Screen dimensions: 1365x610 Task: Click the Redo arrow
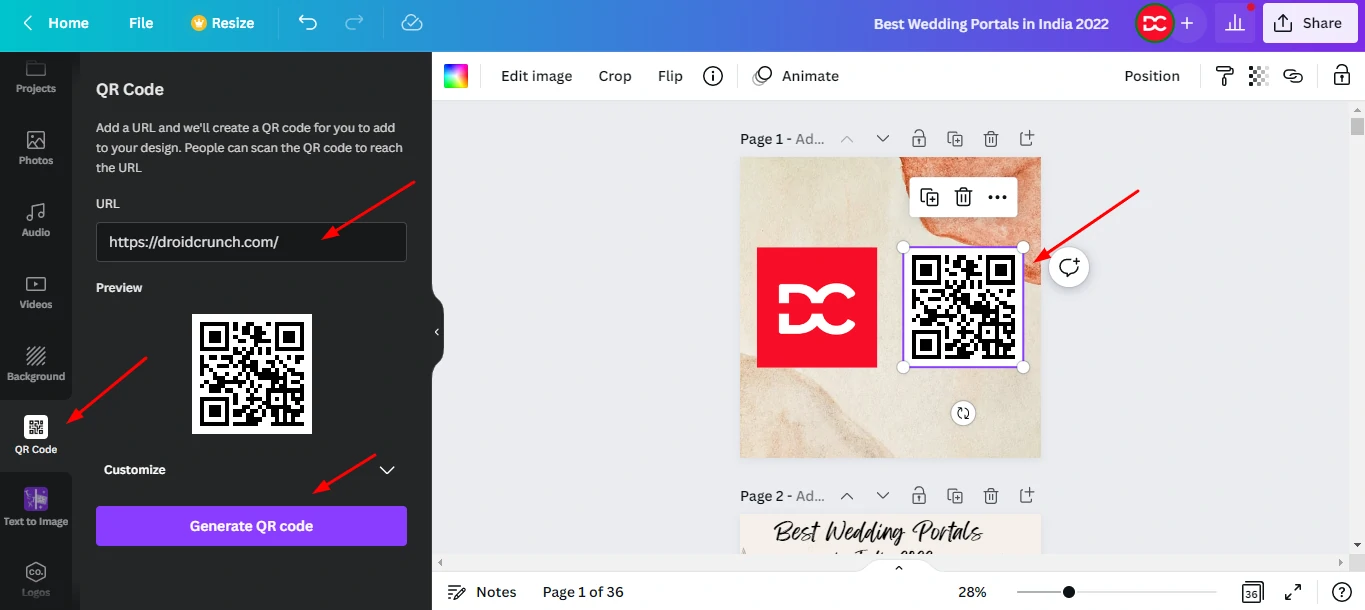point(354,22)
